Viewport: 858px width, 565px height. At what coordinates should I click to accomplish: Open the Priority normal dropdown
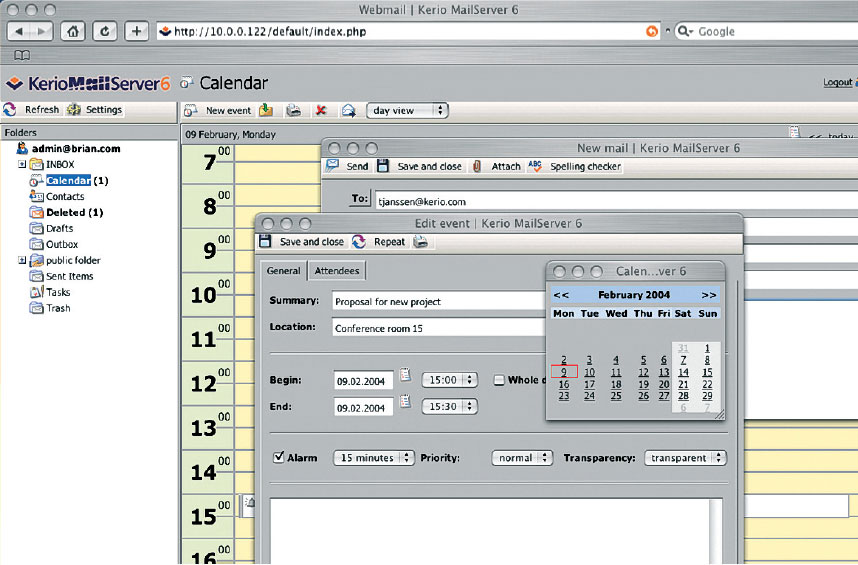pos(522,458)
